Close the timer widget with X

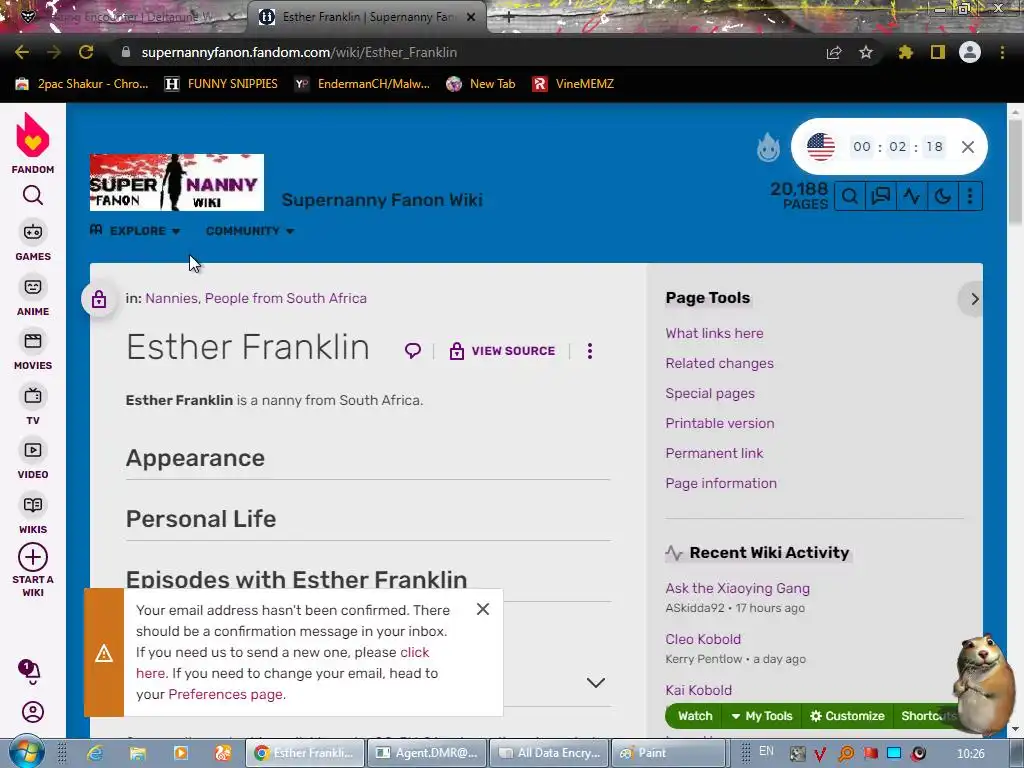[968, 147]
